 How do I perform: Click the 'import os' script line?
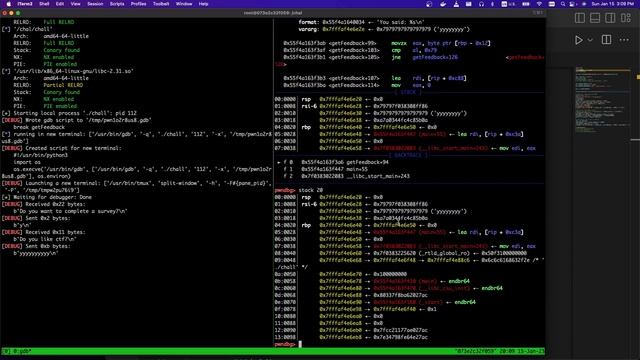click(x=27, y=162)
